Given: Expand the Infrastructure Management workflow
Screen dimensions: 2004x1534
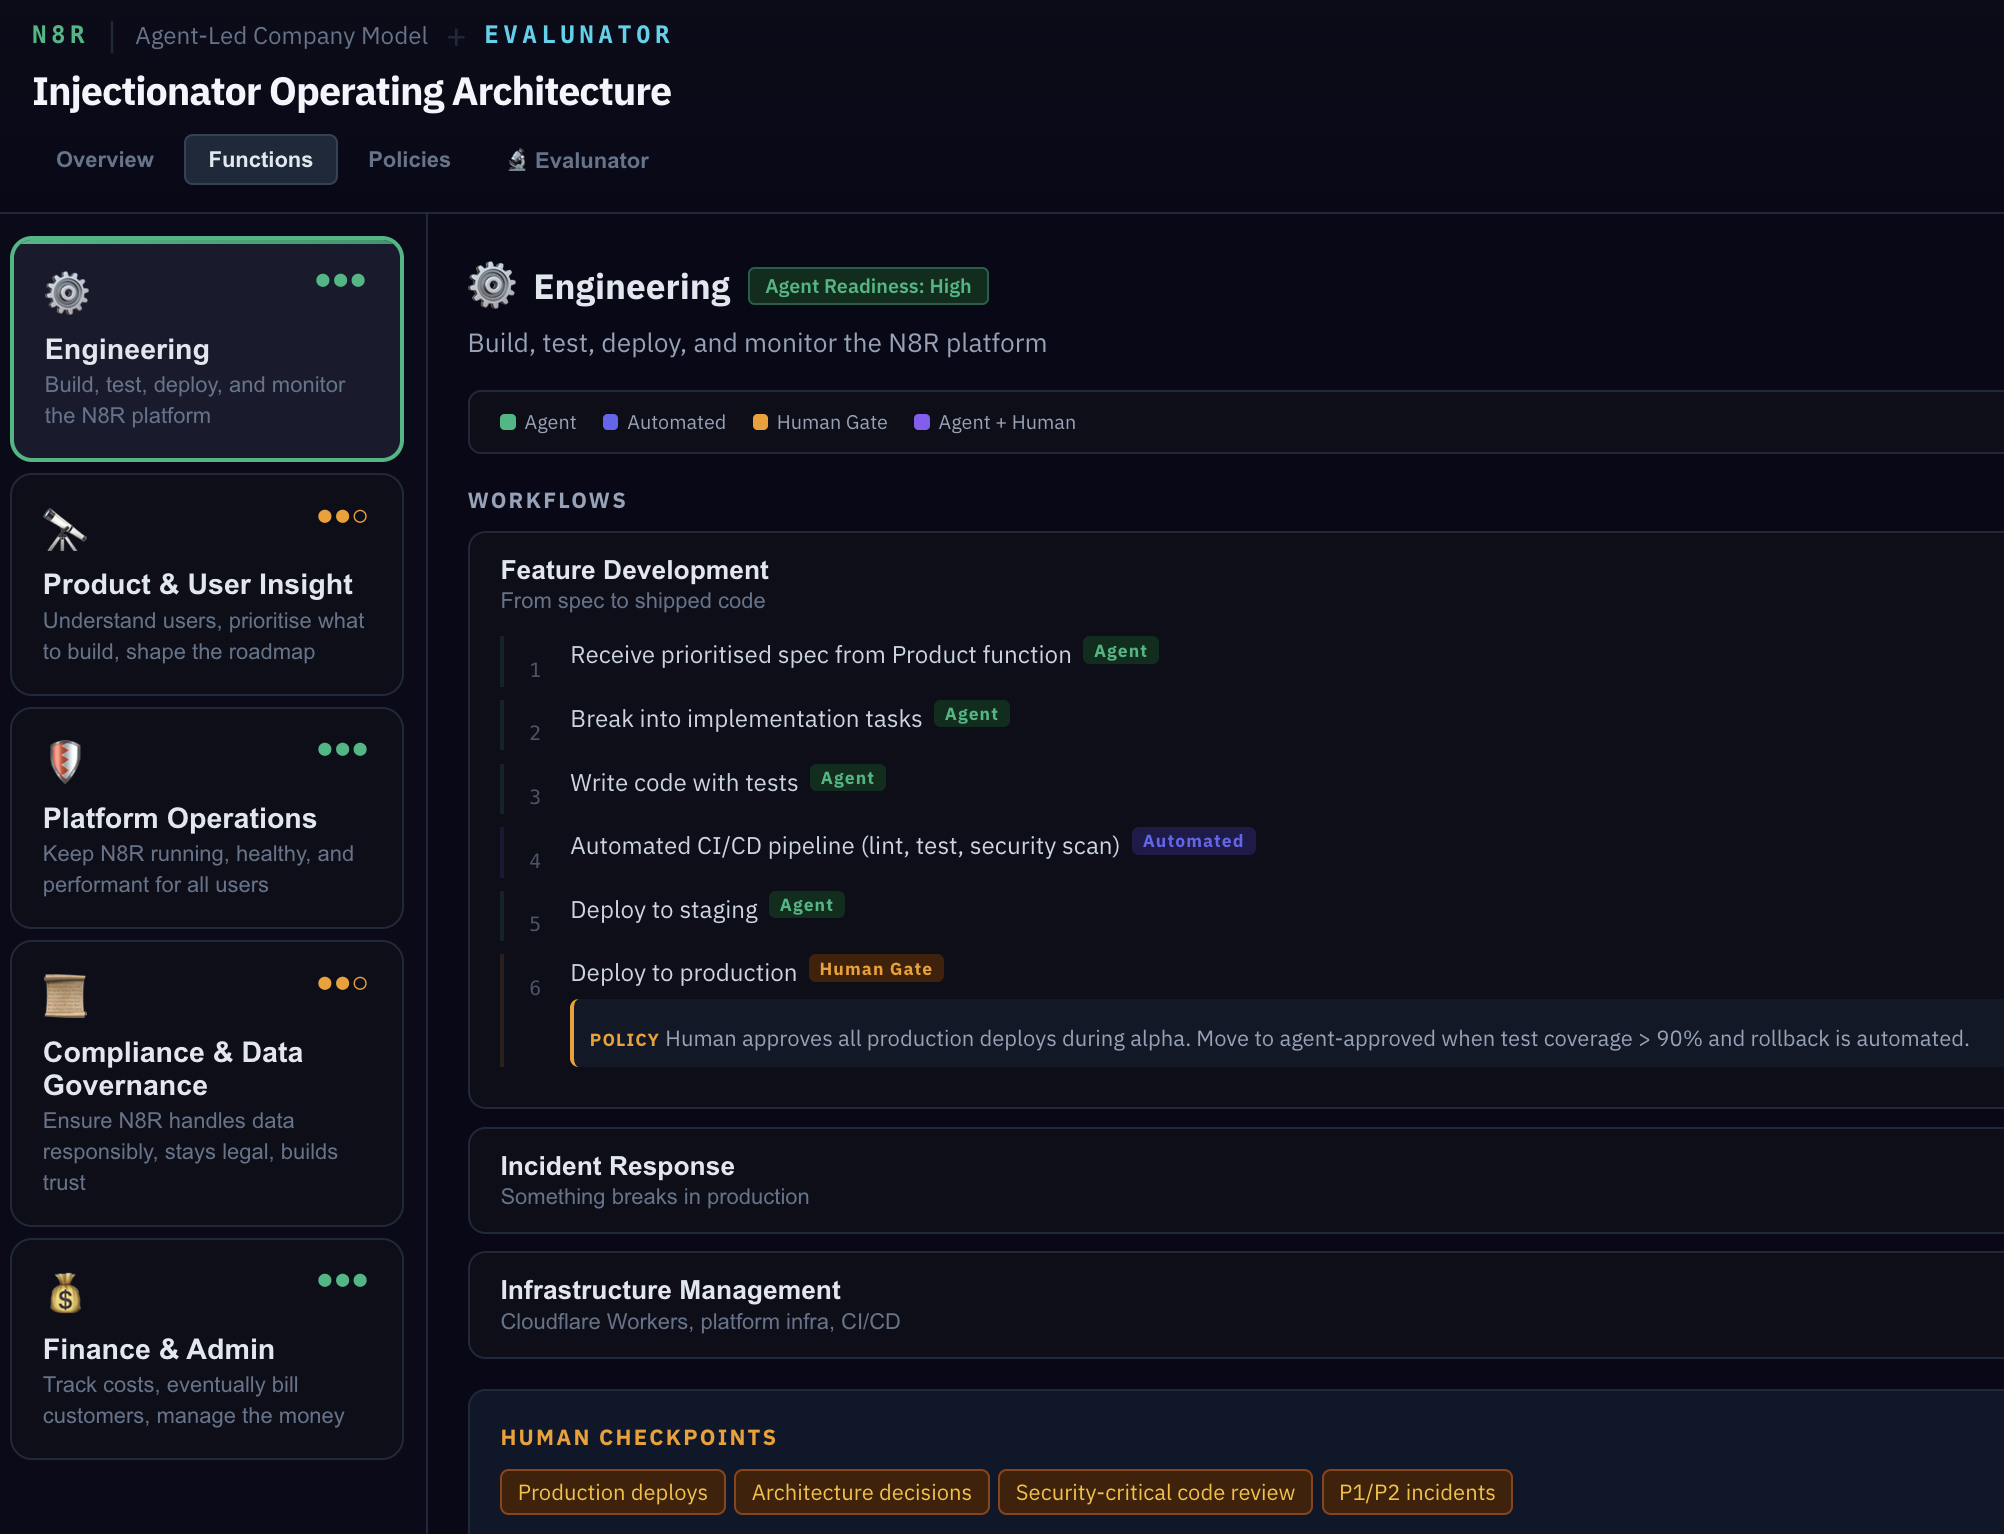Looking at the screenshot, I should pyautogui.click(x=1236, y=1305).
